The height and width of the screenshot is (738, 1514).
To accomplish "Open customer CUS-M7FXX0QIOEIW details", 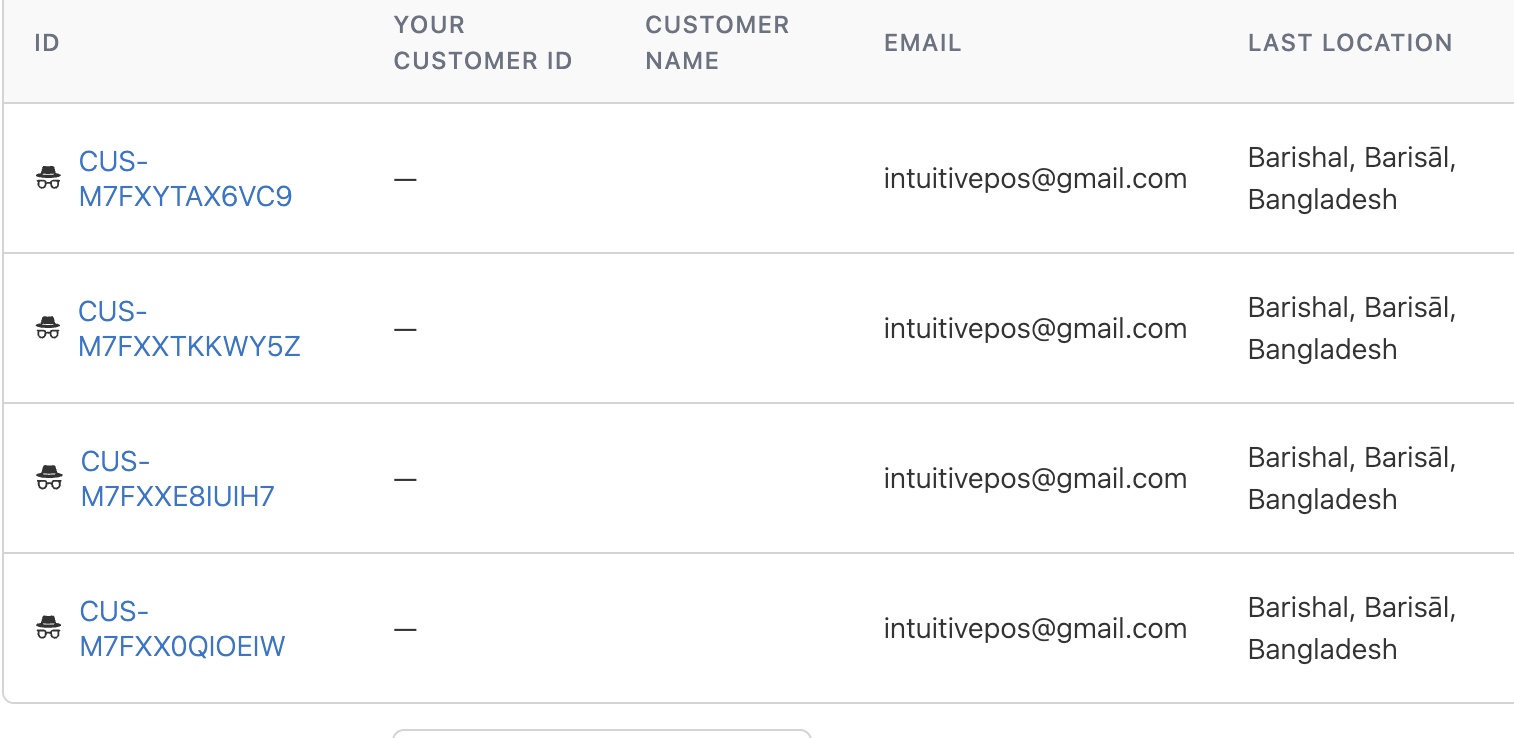I will tap(182, 629).
